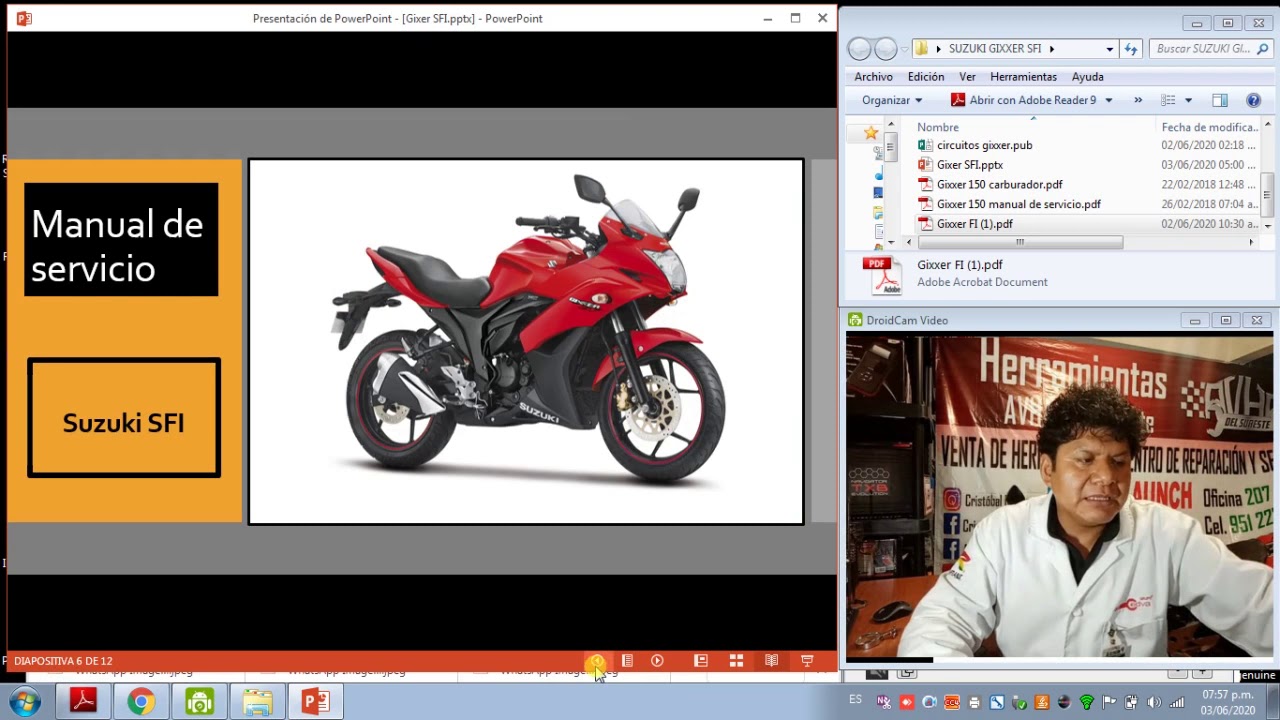The width and height of the screenshot is (1280, 720).
Task: Open the Organizar dropdown
Action: 892,100
